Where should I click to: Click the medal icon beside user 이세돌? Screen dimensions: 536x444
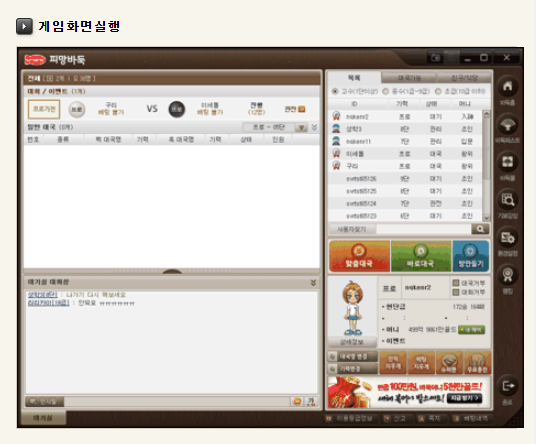point(336,153)
